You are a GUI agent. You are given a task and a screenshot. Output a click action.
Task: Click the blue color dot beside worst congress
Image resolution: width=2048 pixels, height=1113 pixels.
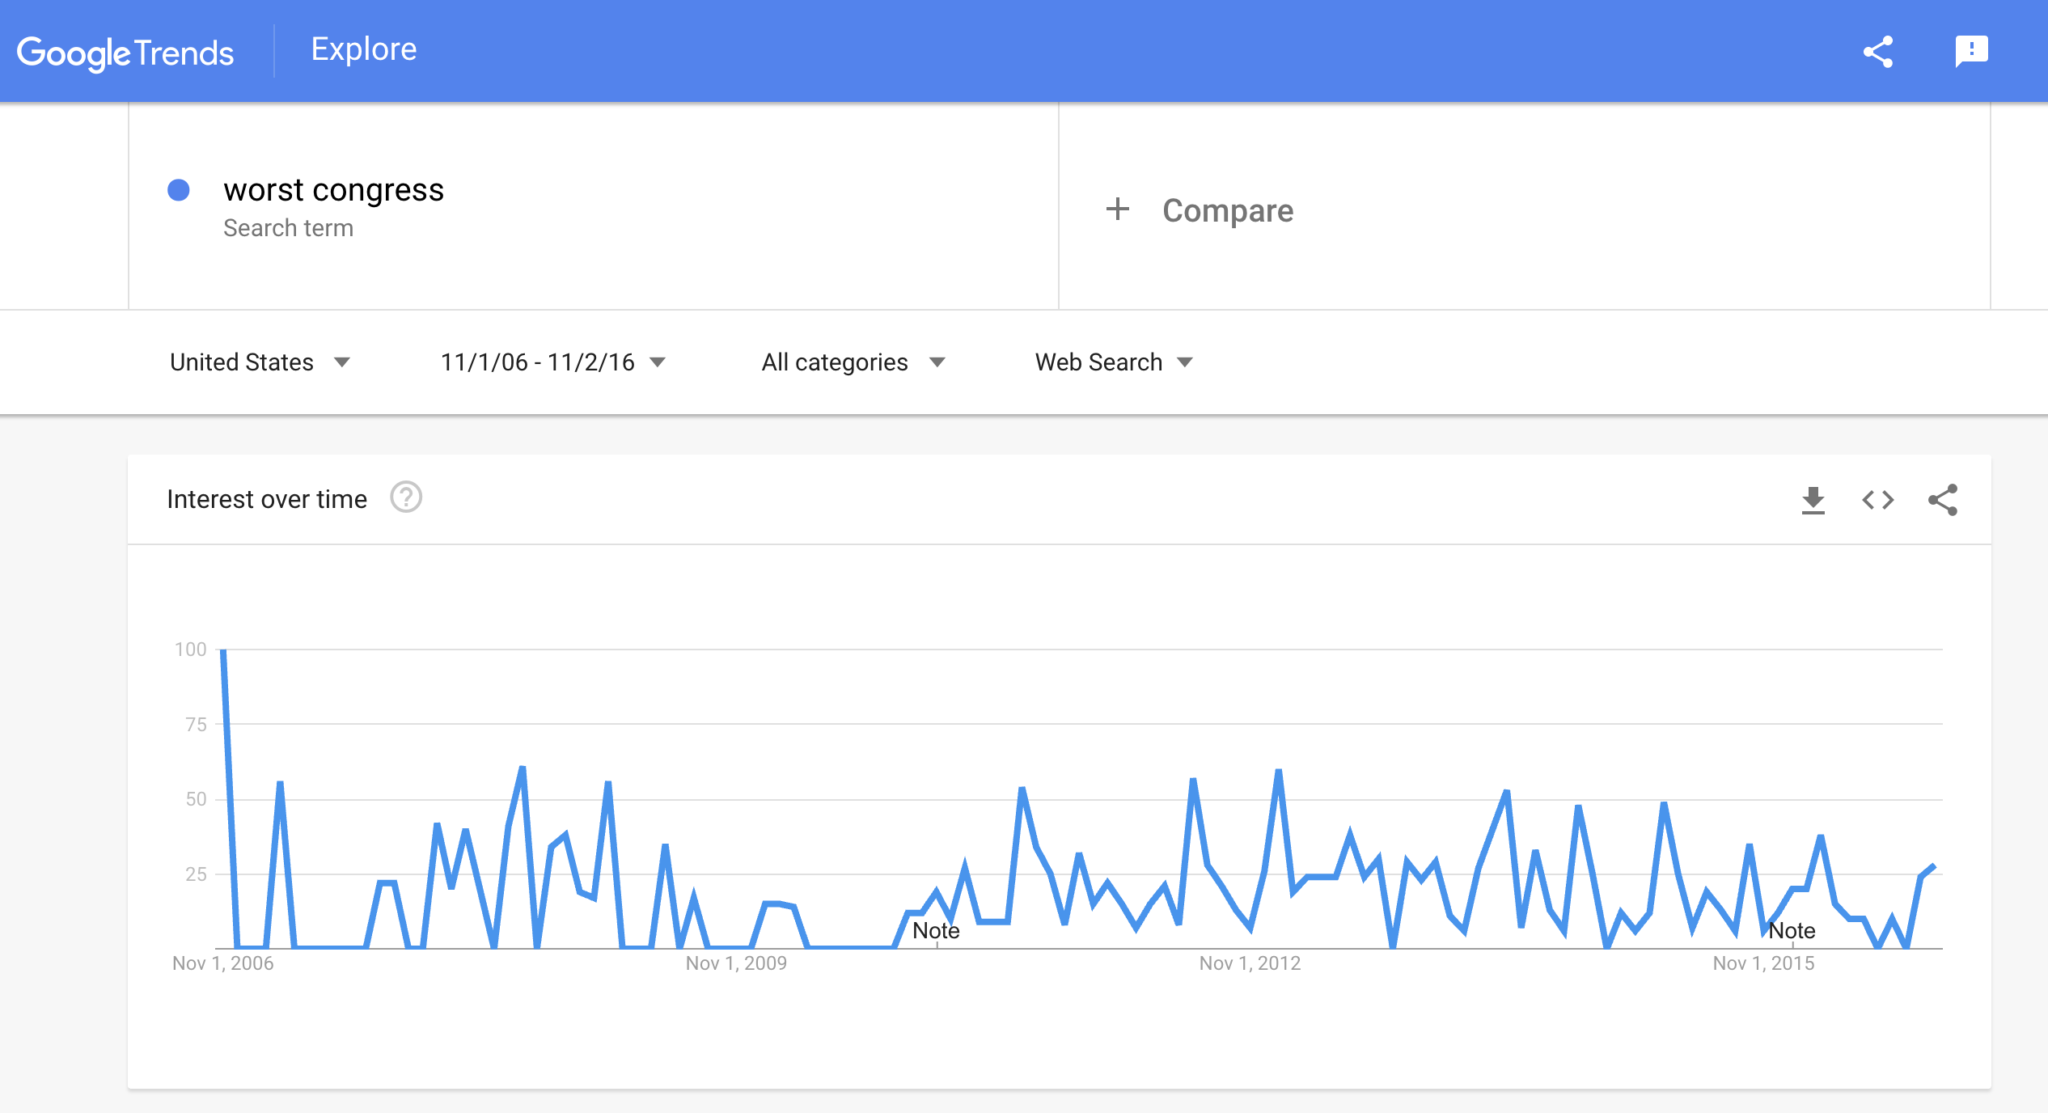click(179, 190)
